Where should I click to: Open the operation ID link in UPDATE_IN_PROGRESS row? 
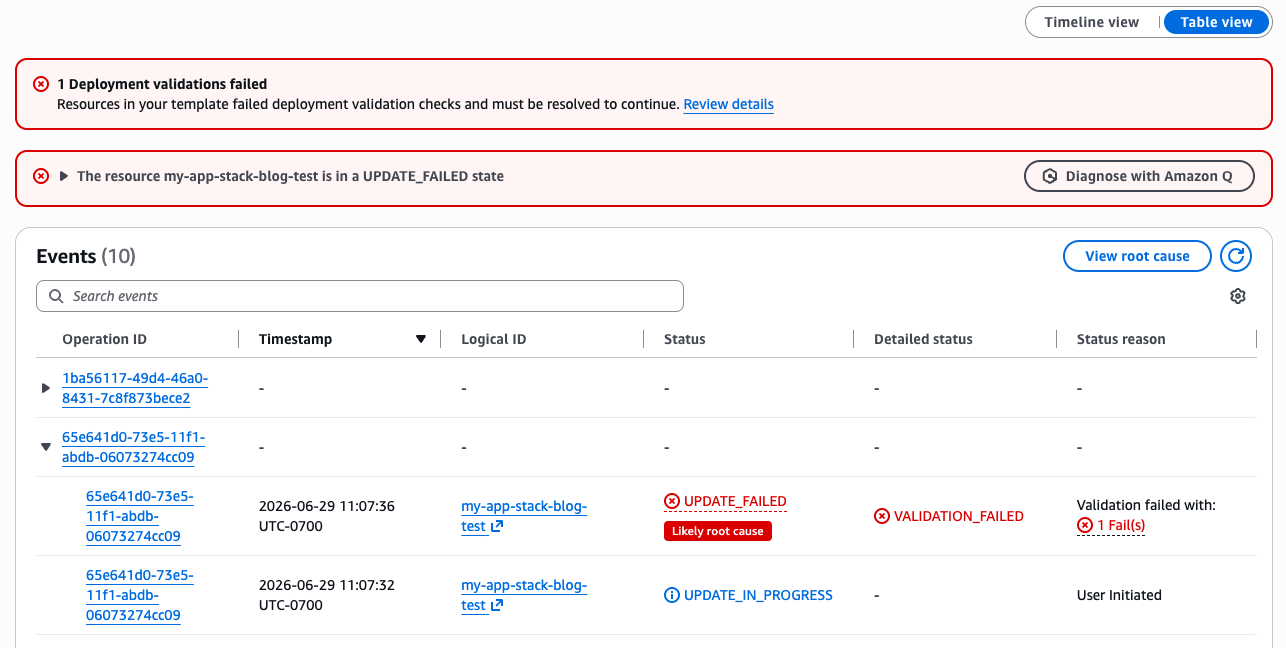[140, 595]
